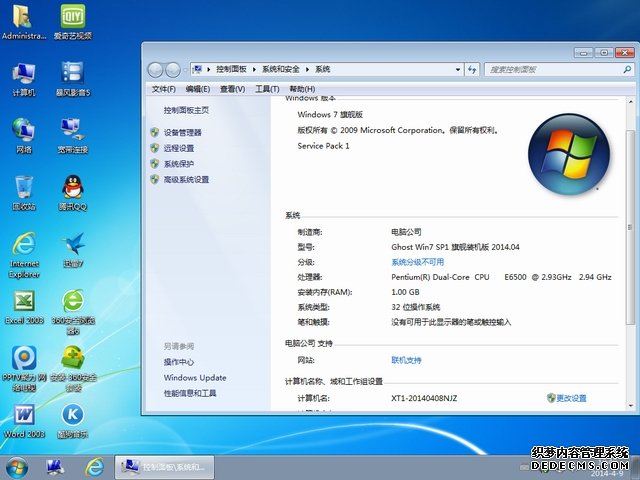Open the 安装360安全卫士 desktop icon
640x480 pixels.
click(x=73, y=369)
